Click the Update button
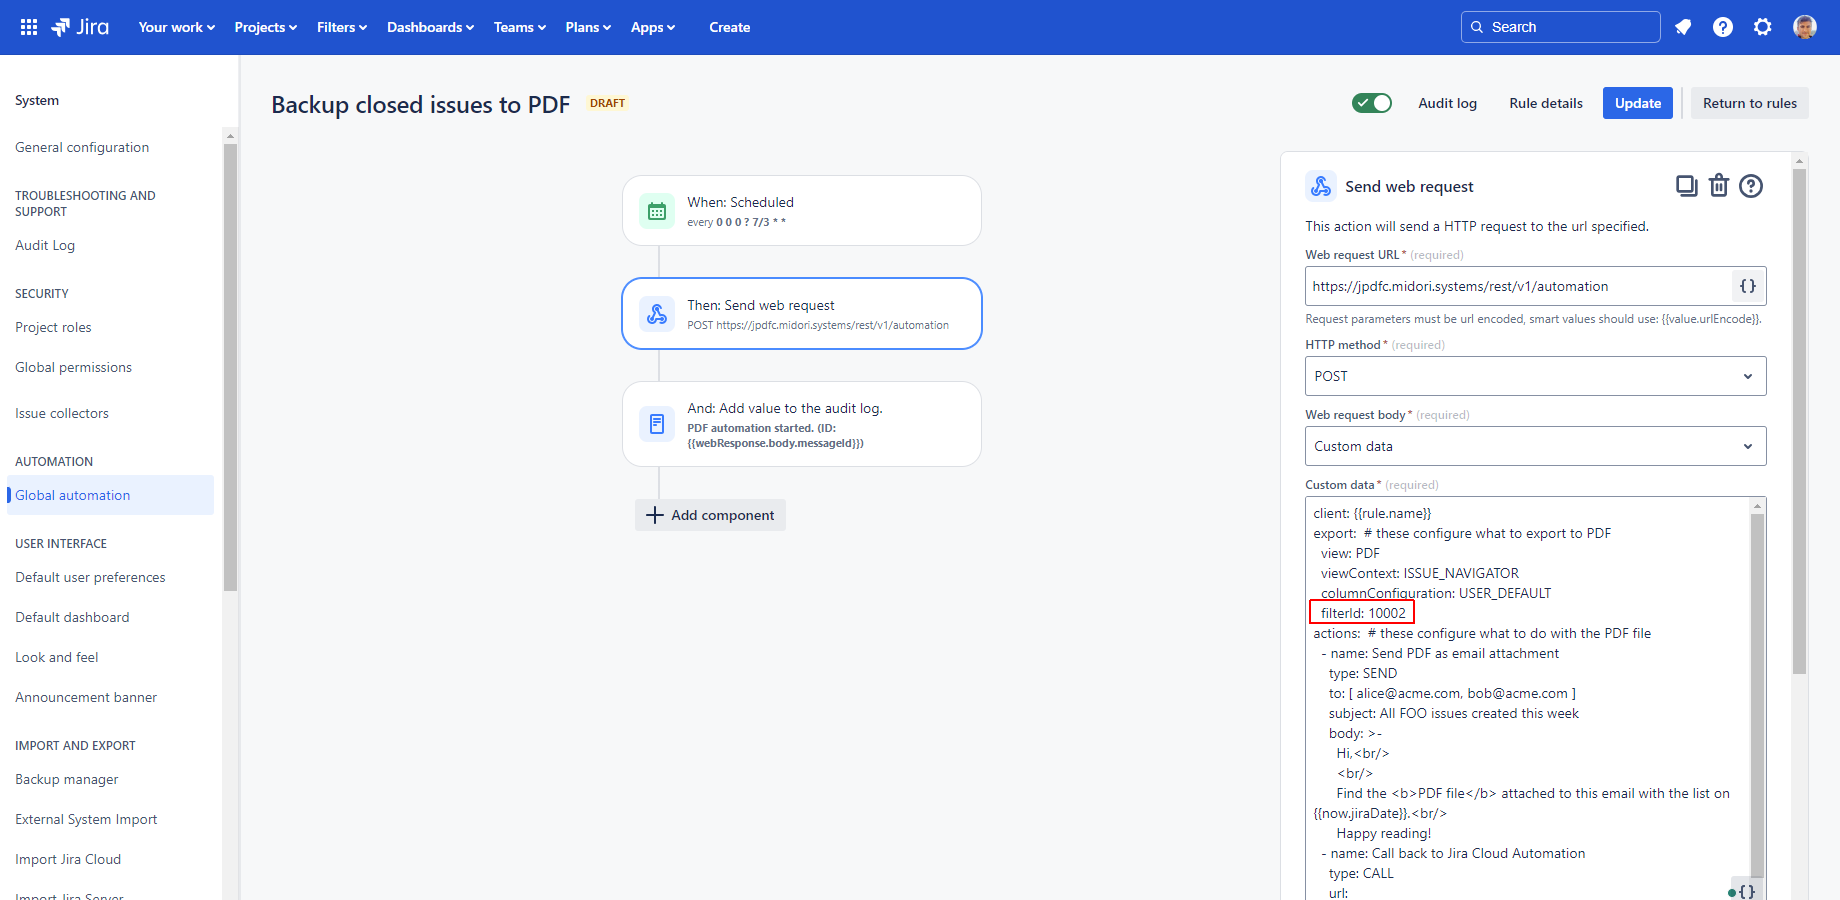This screenshot has width=1840, height=900. click(x=1637, y=103)
